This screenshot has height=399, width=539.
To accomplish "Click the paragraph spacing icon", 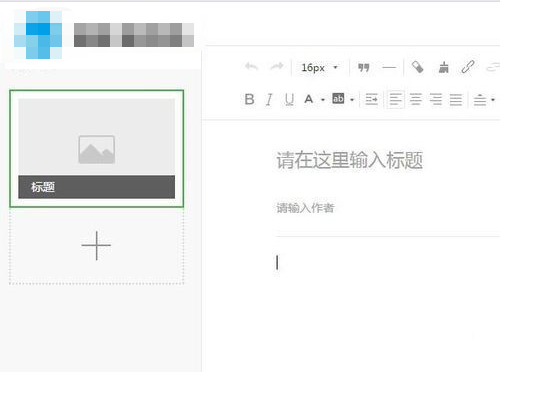I will (x=480, y=100).
